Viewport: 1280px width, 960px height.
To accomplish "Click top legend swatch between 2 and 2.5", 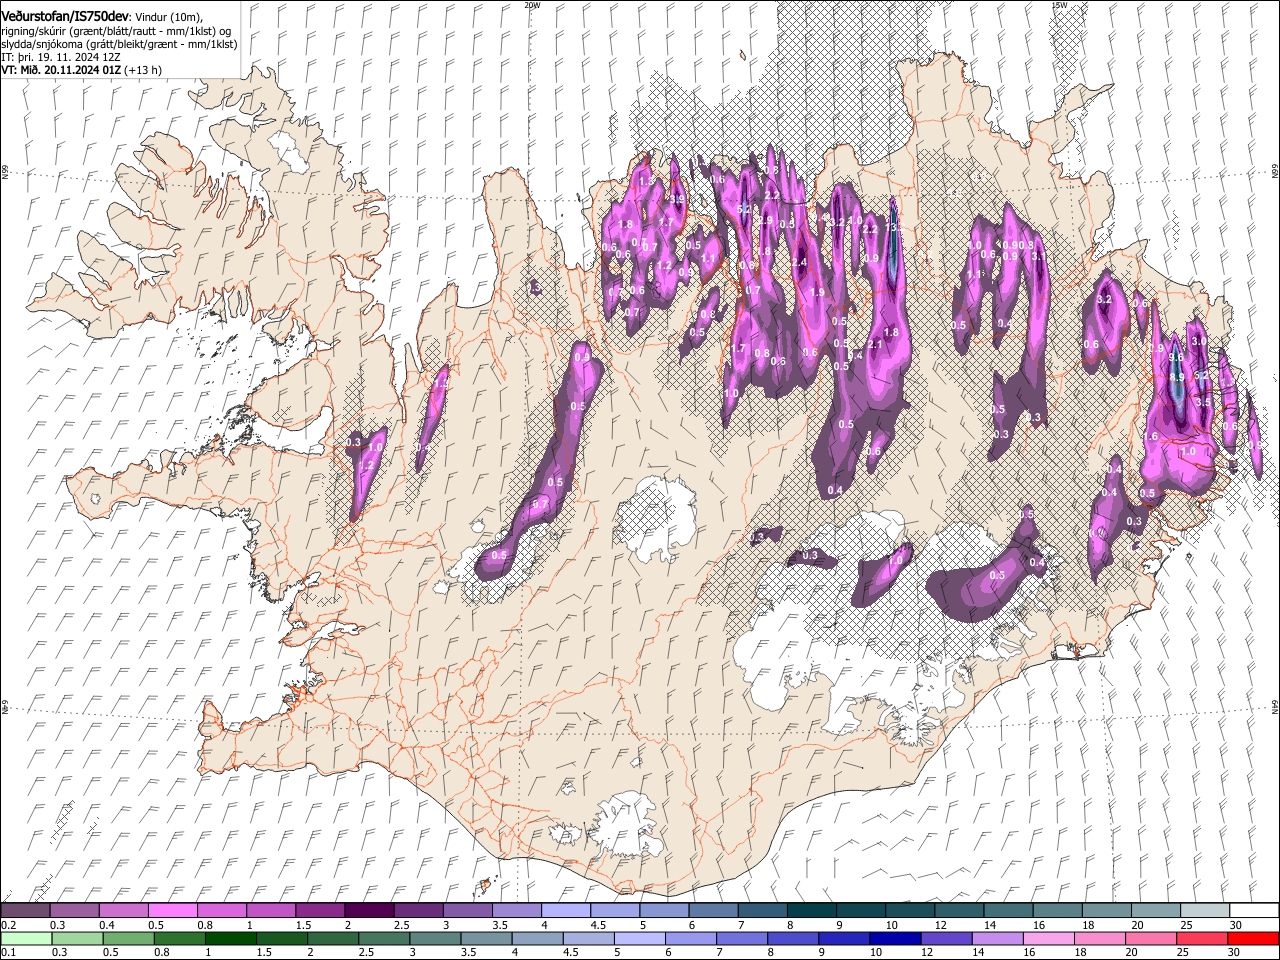I will click(x=369, y=910).
